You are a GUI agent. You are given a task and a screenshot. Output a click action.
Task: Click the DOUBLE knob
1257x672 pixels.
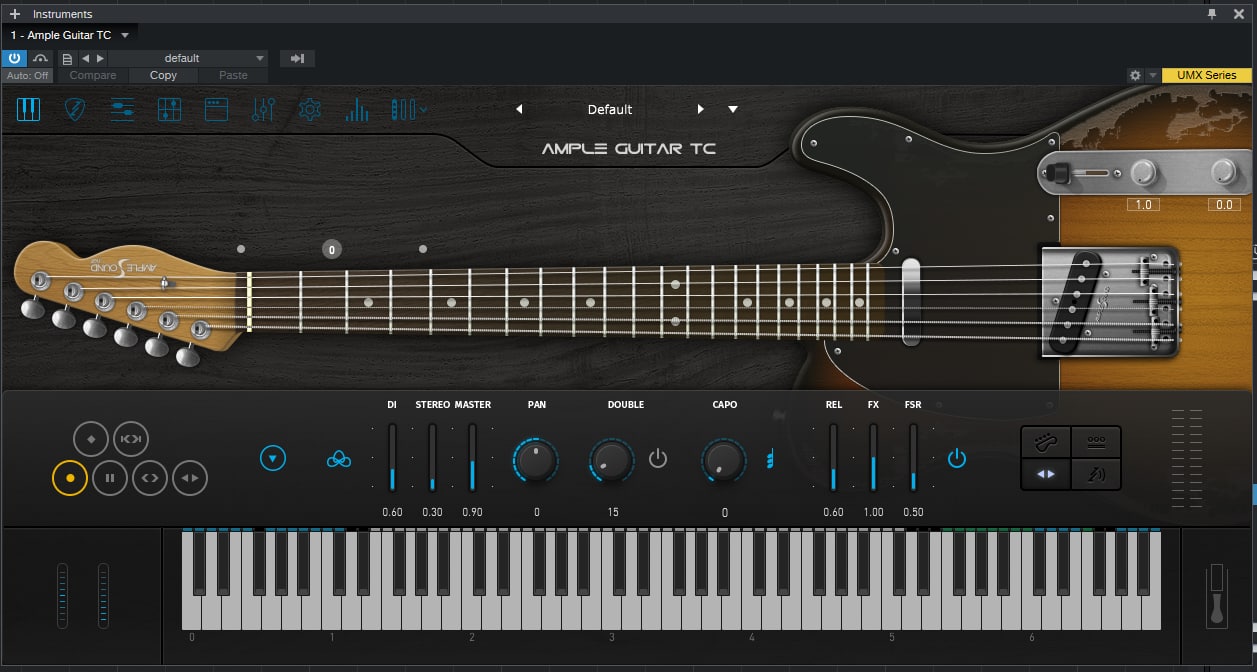click(612, 460)
